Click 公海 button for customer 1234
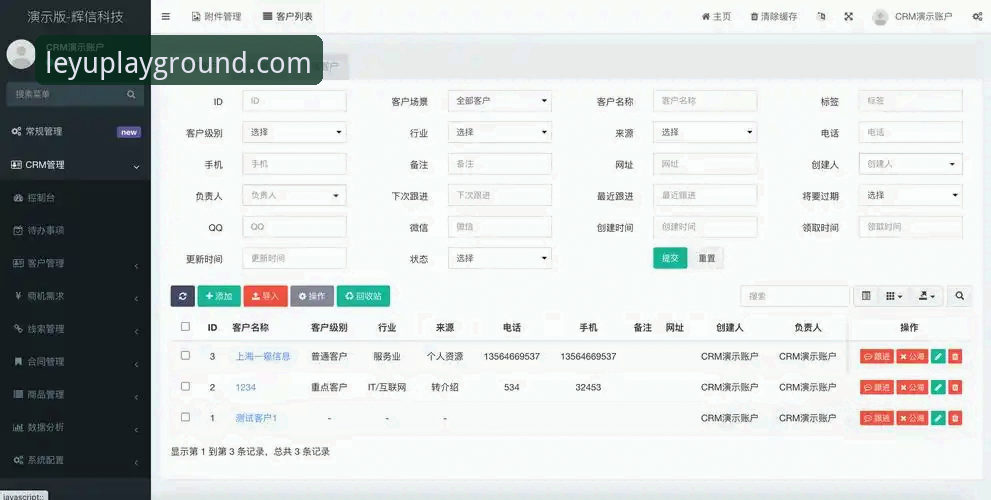Screen dimensions: 991x500 pos(912,387)
